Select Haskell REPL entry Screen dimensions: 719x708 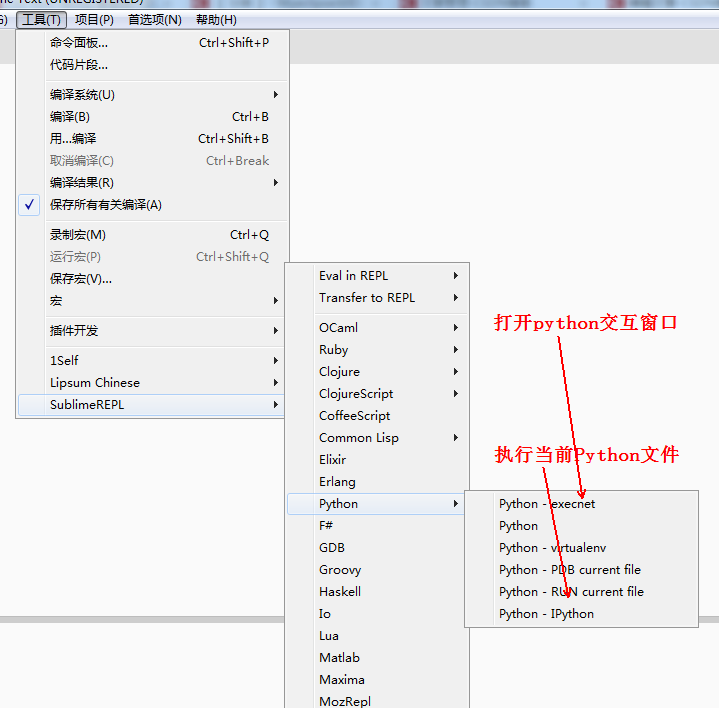pyautogui.click(x=377, y=592)
